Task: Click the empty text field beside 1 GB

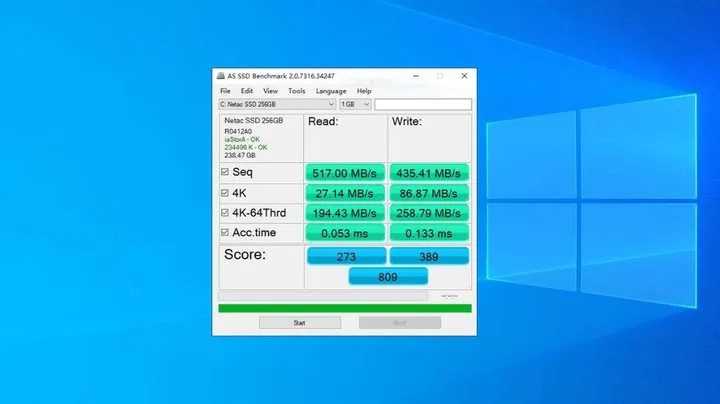Action: point(422,104)
